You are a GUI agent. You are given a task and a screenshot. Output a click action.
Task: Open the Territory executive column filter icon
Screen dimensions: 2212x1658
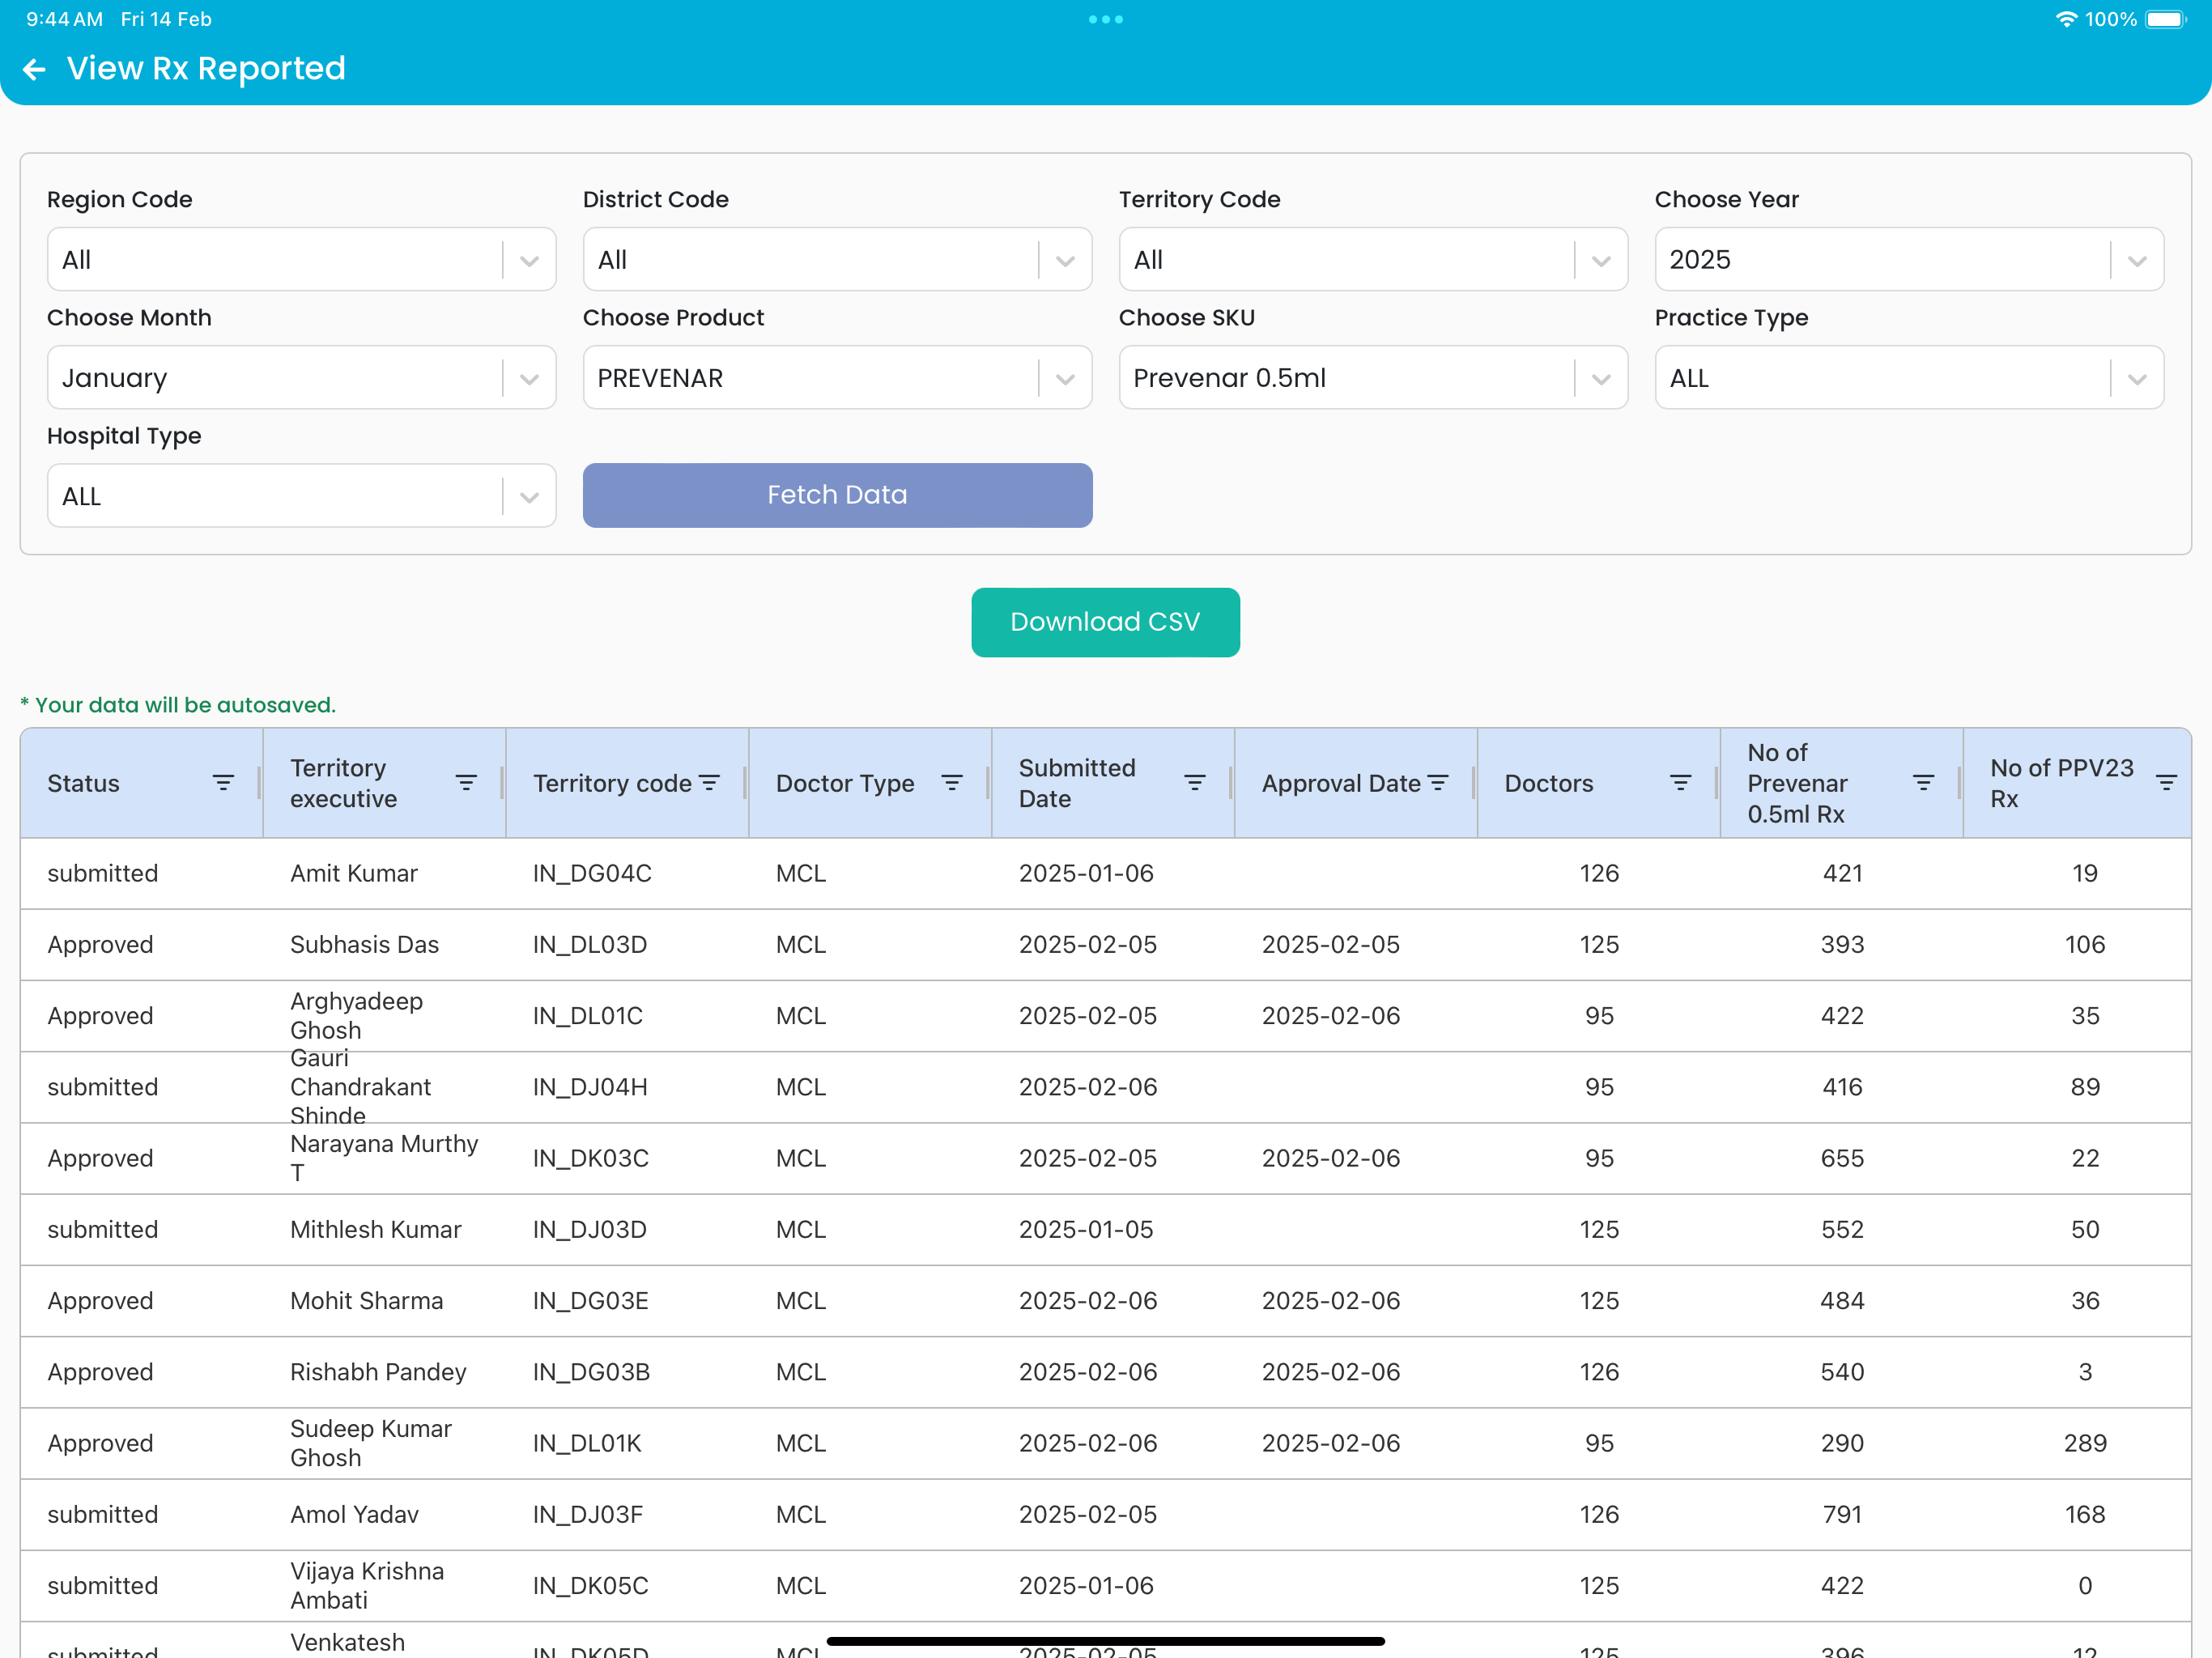[466, 783]
